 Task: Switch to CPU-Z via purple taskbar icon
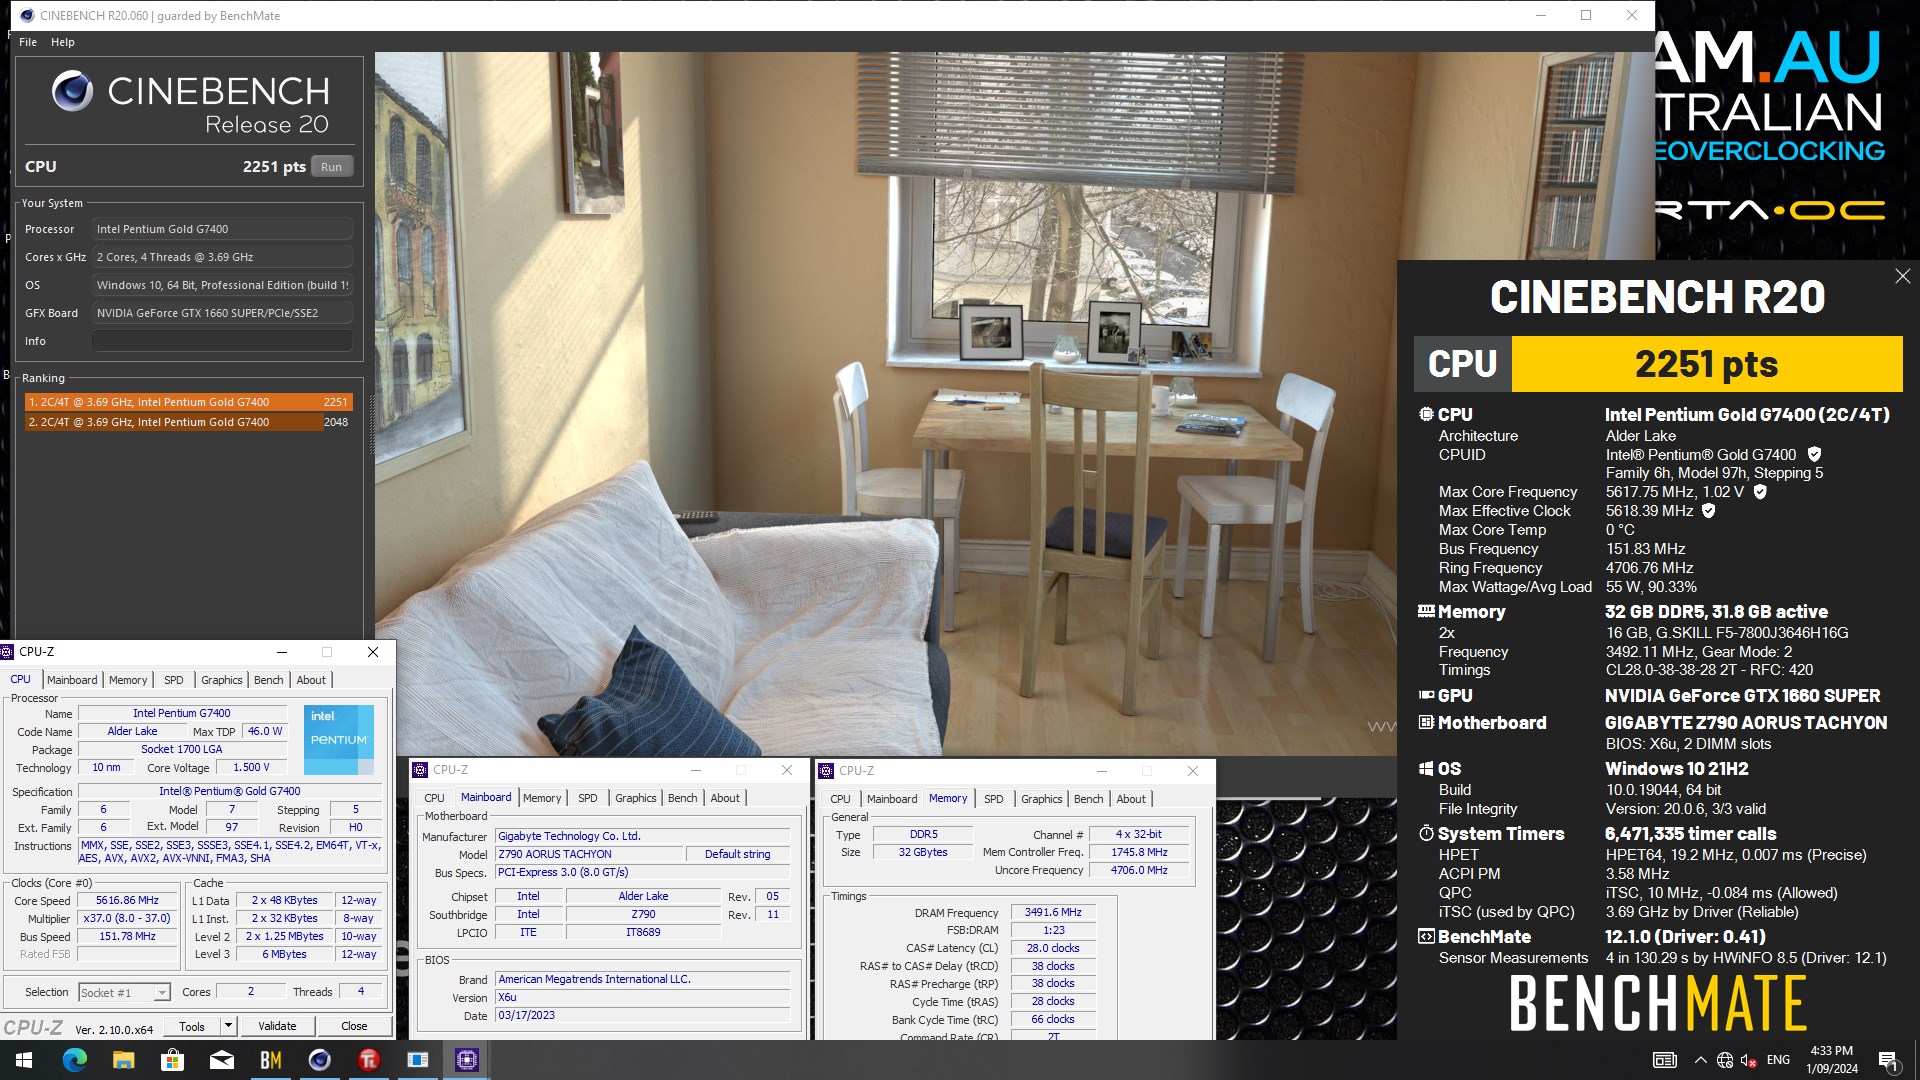[x=466, y=1060]
